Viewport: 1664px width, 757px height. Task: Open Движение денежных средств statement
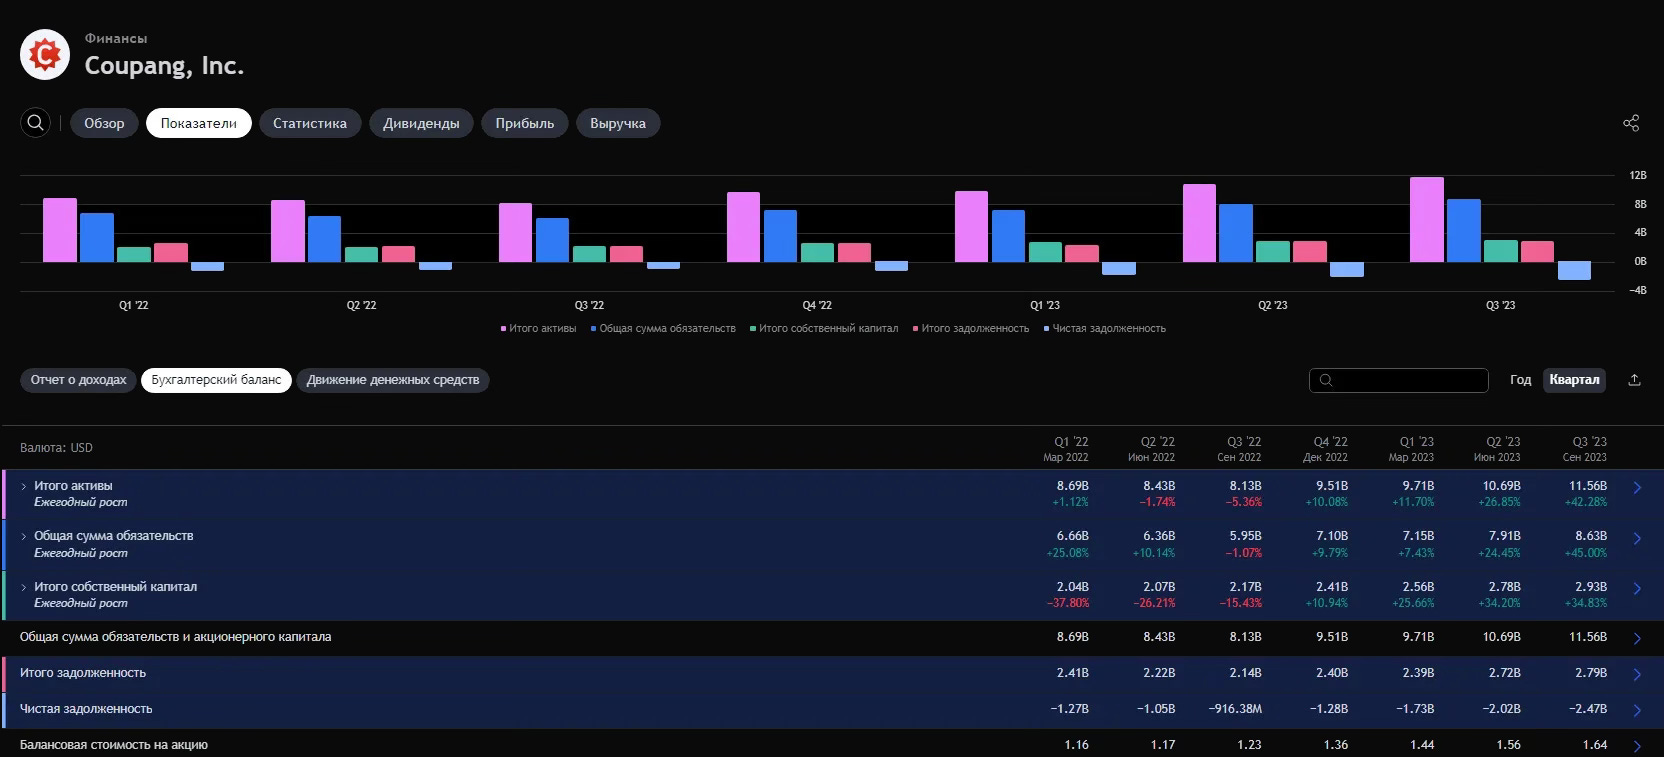(x=393, y=380)
